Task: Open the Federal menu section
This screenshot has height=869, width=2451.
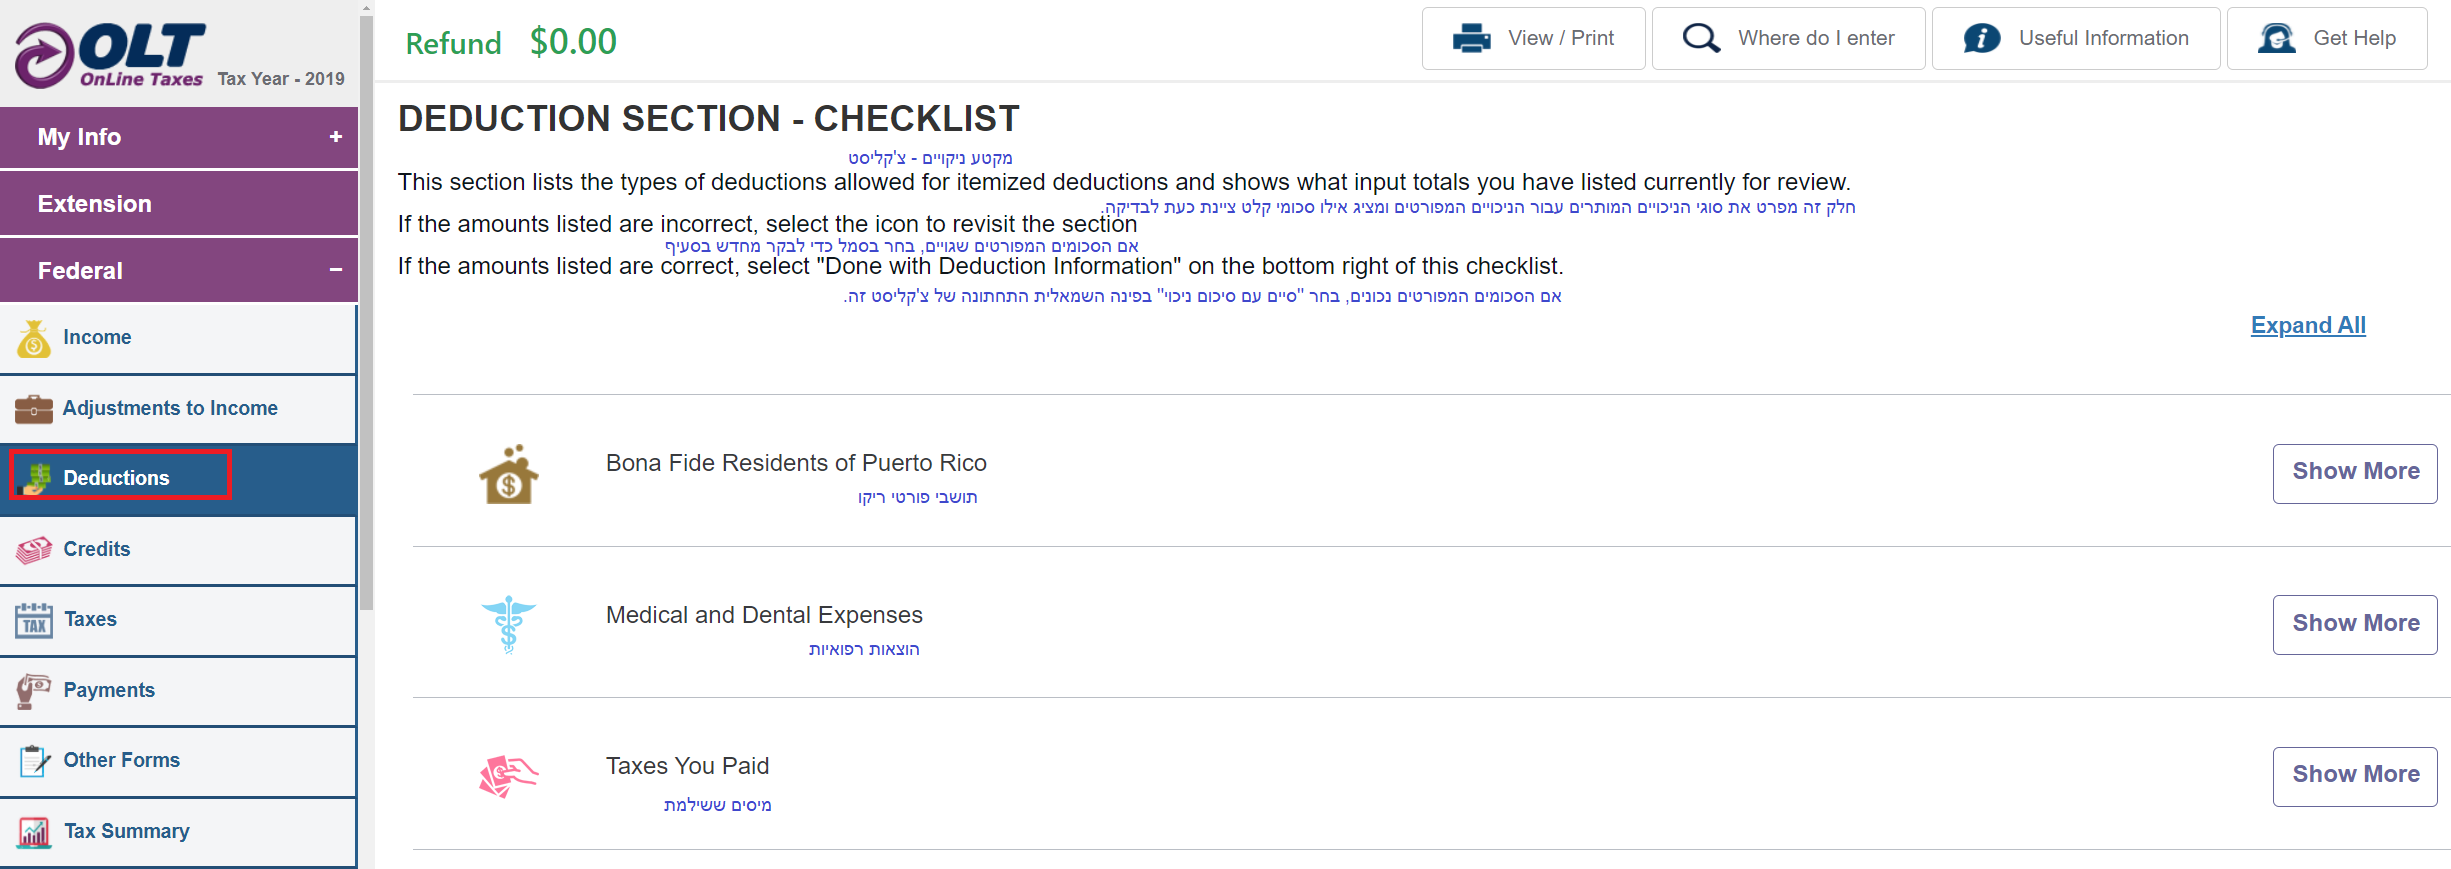Action: pos(179,270)
